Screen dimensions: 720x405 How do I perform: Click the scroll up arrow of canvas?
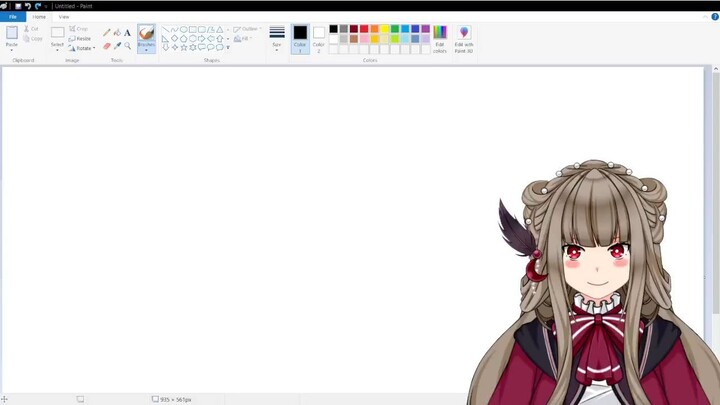[716, 69]
